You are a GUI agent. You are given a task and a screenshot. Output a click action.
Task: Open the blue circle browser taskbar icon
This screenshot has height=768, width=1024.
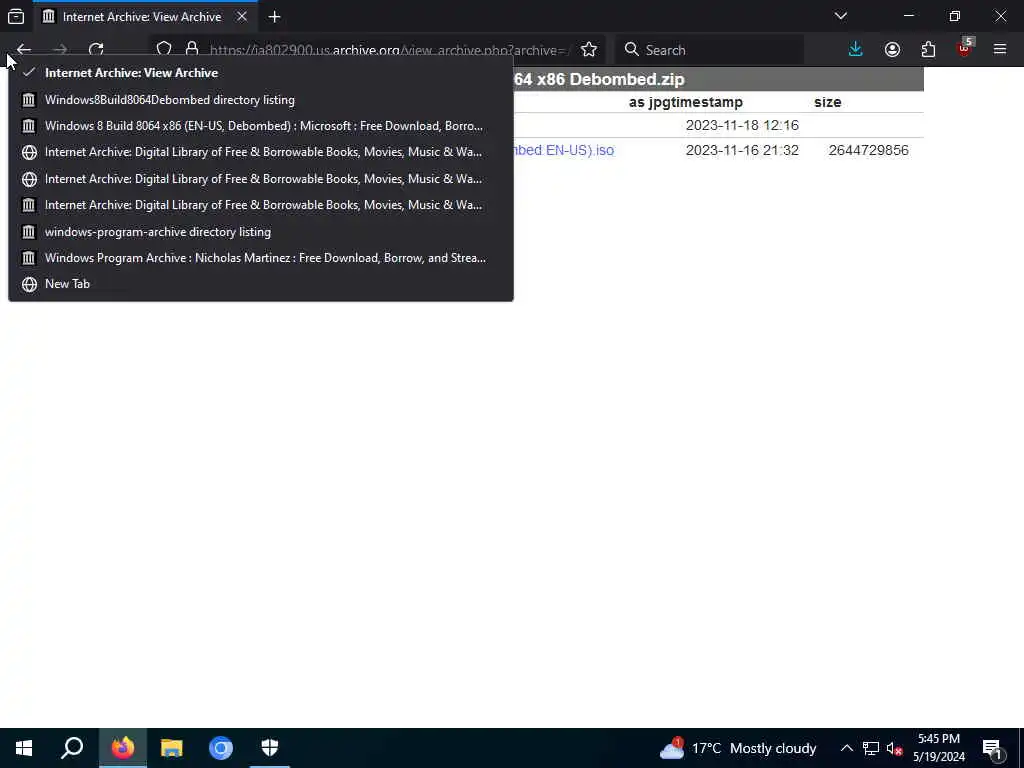(x=221, y=748)
